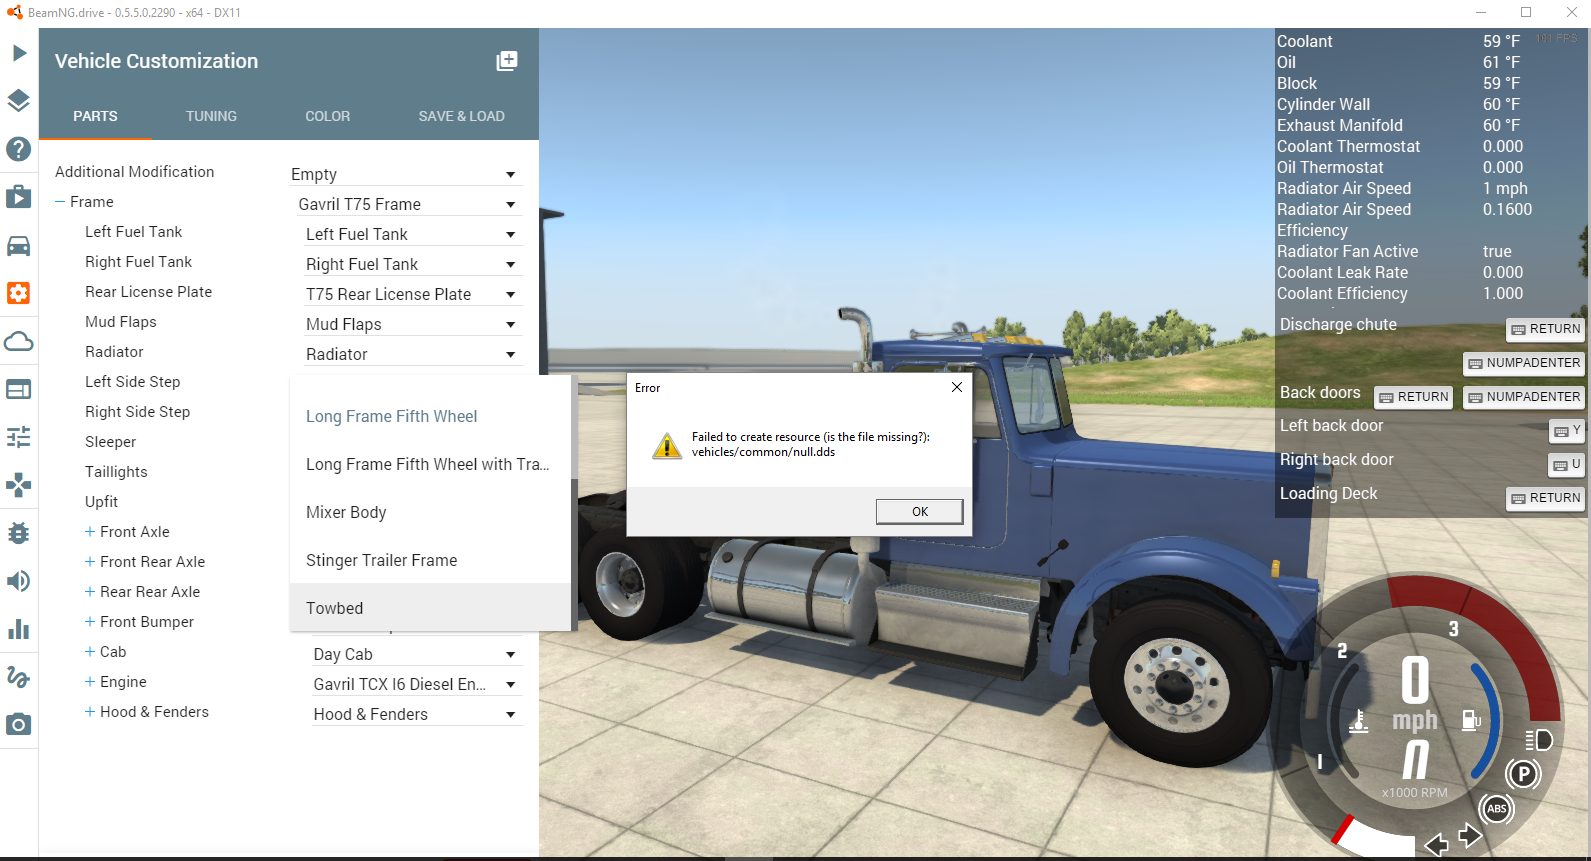Switch to the PARTS tab
The image size is (1591, 861).
tap(95, 116)
